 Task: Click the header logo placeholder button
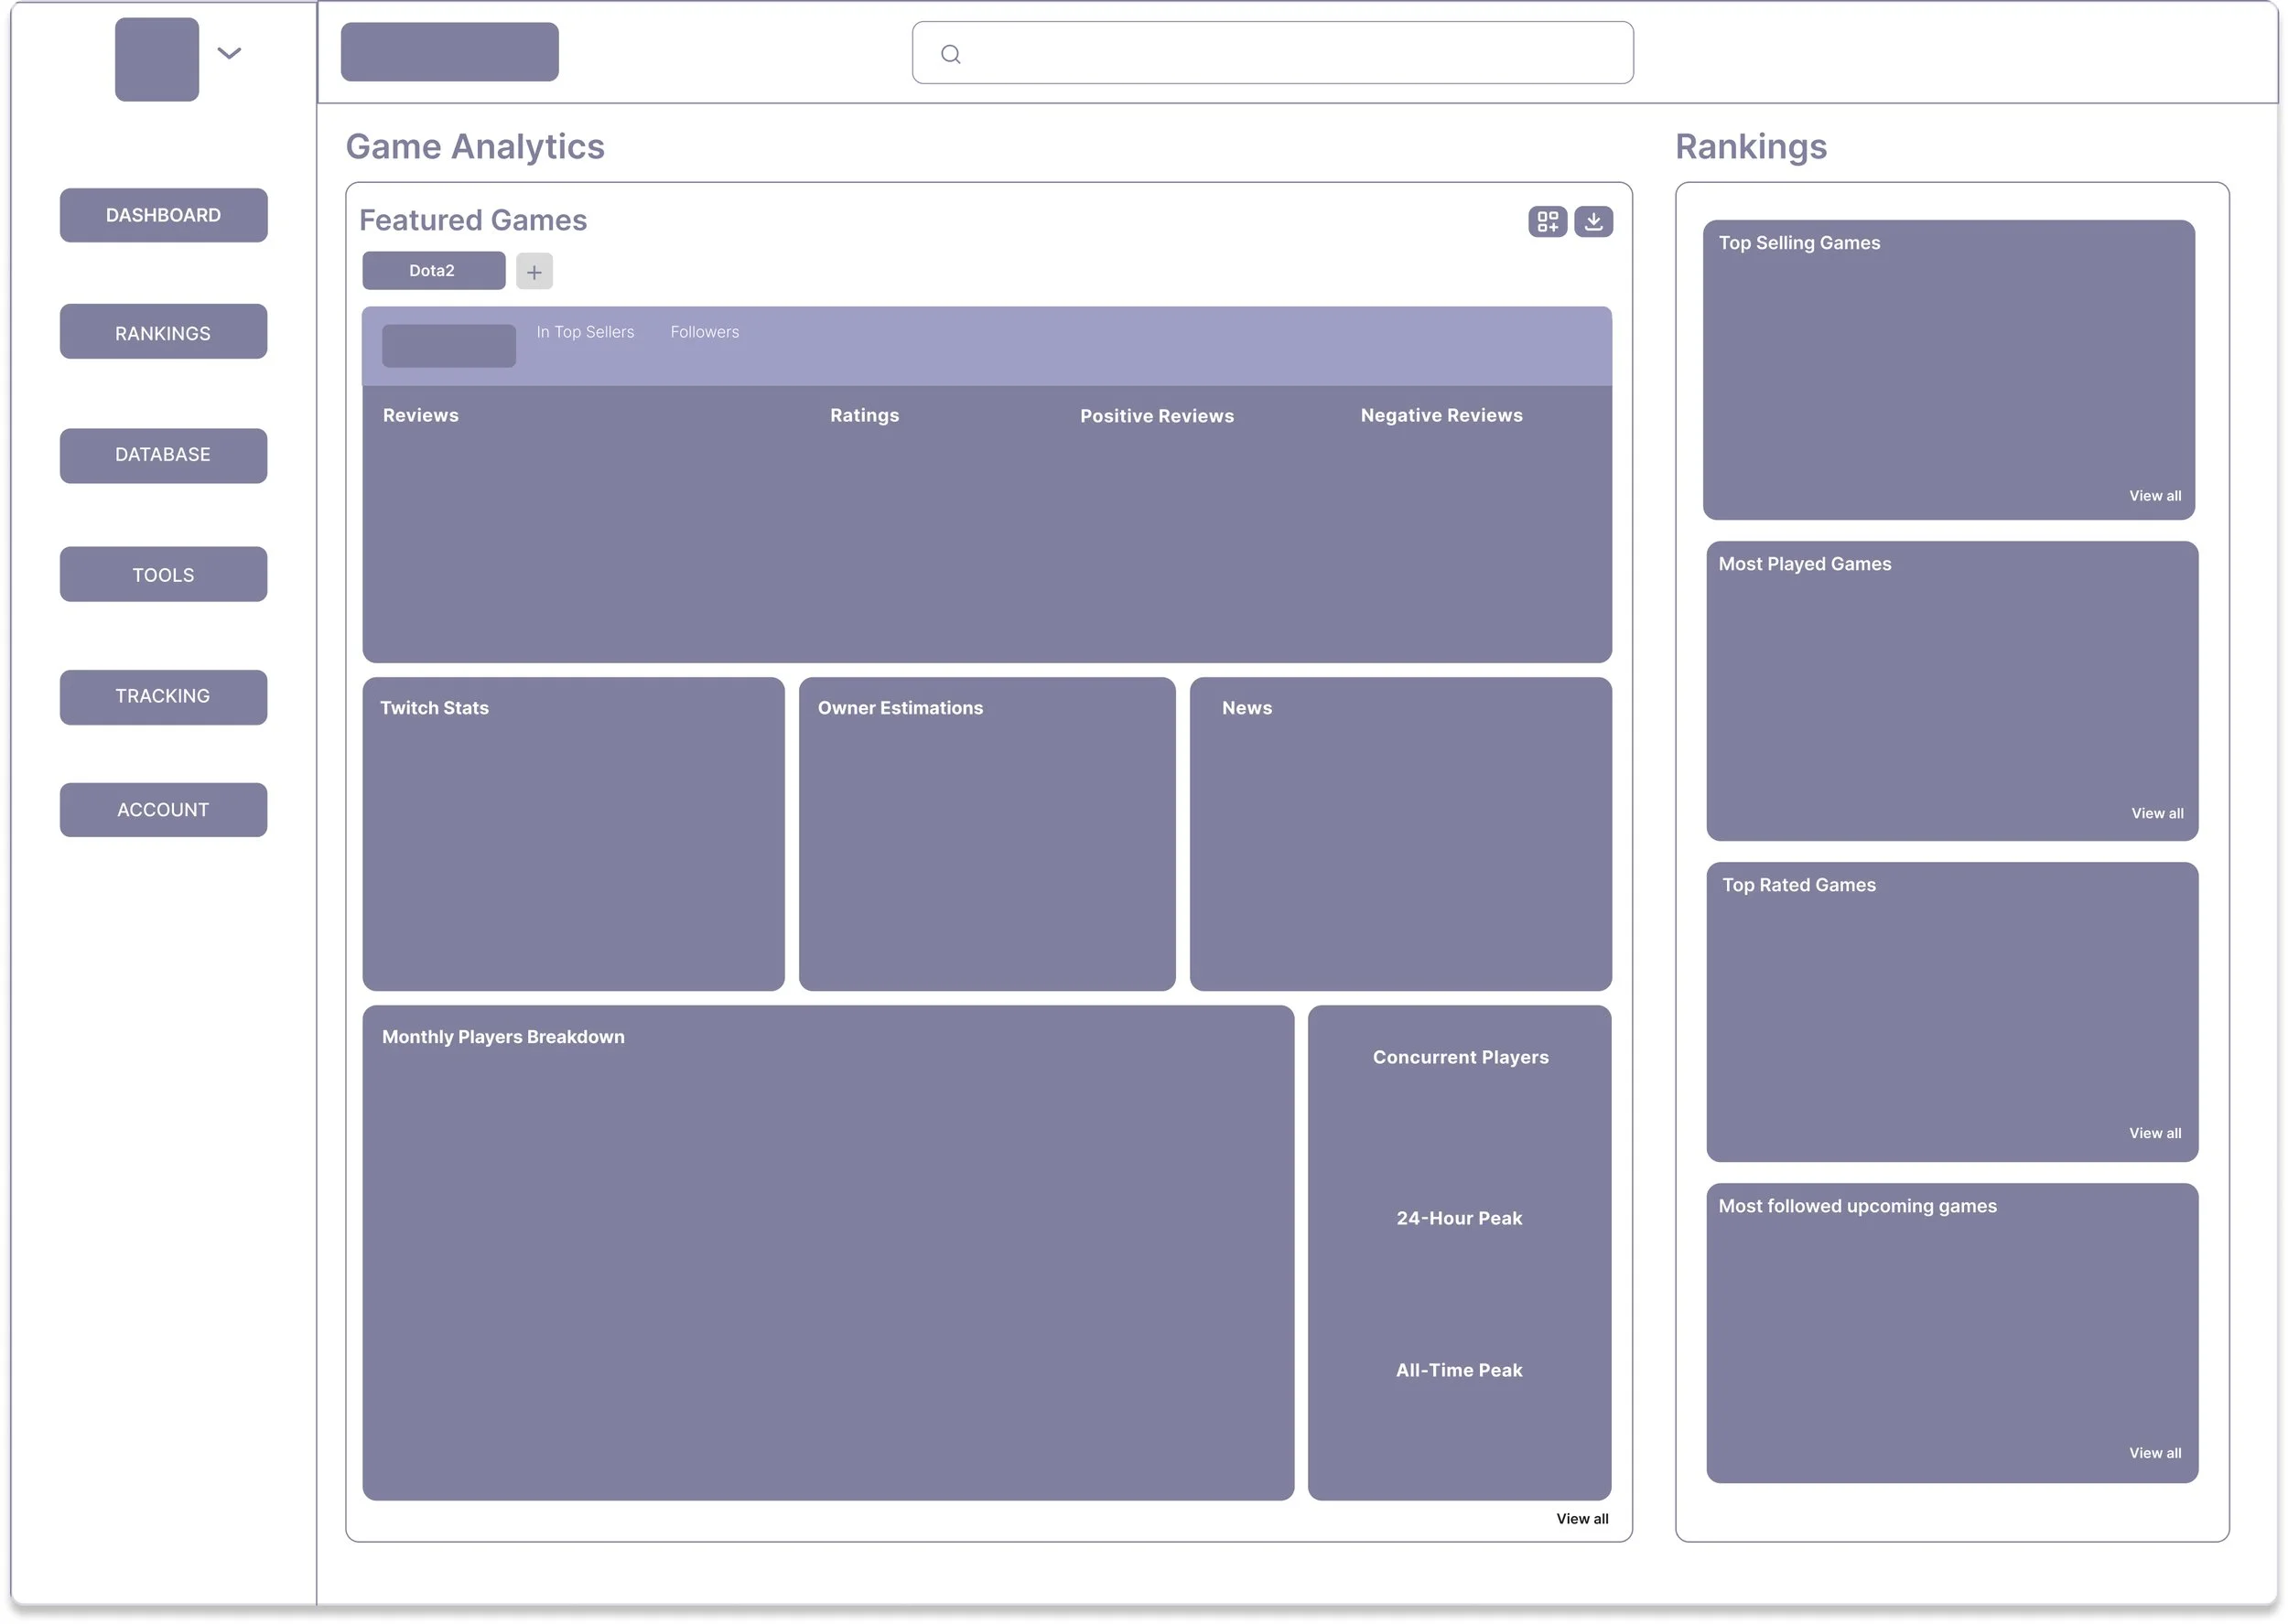tap(449, 52)
